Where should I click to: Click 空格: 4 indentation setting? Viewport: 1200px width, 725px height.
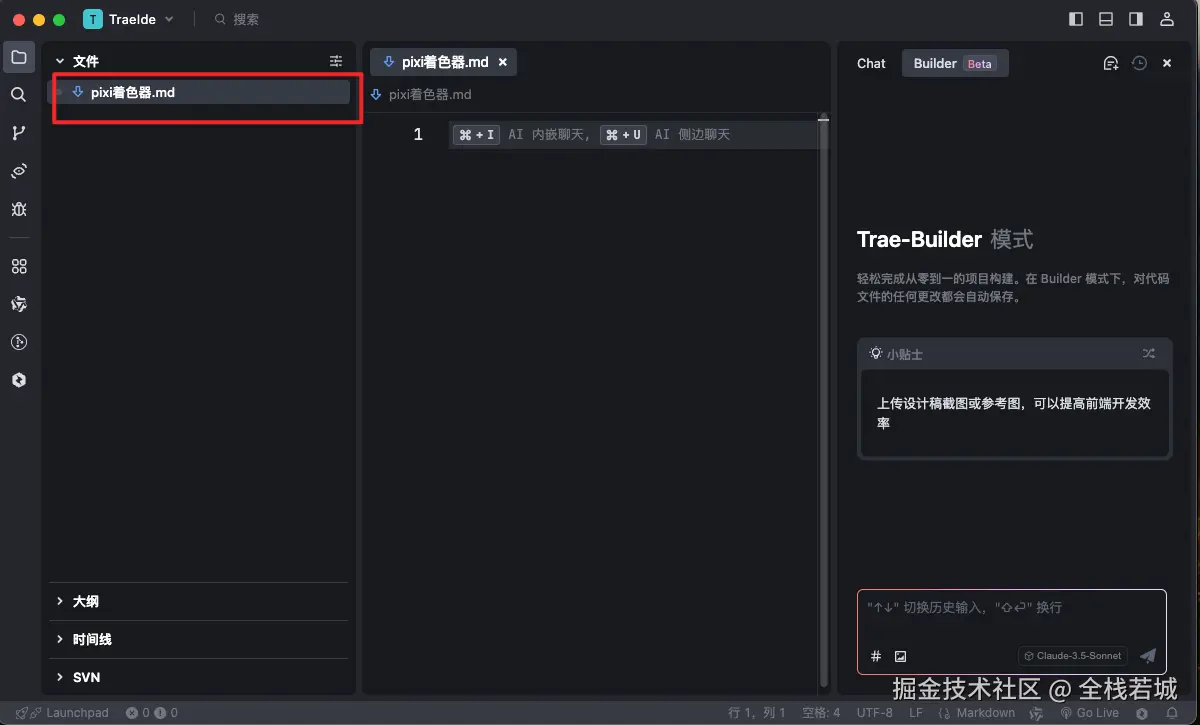pyautogui.click(x=821, y=713)
